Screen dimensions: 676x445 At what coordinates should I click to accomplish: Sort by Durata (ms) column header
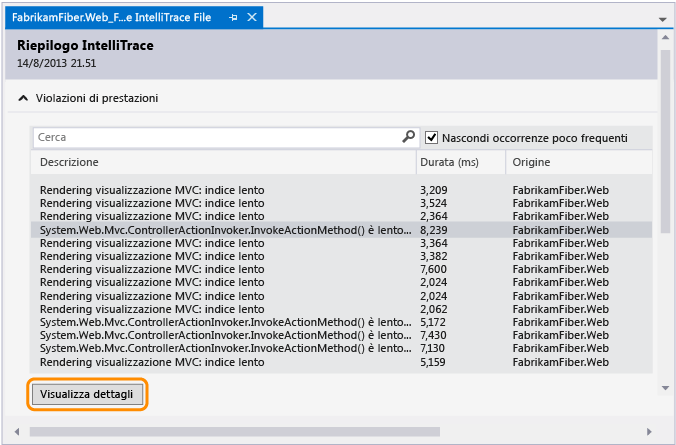coord(461,162)
